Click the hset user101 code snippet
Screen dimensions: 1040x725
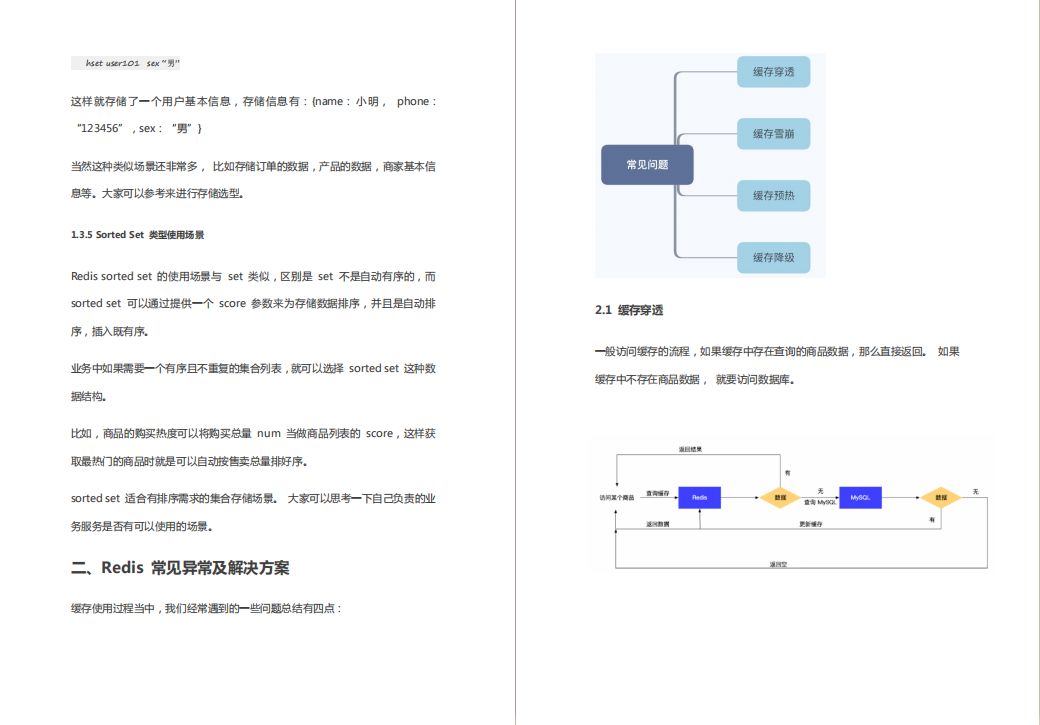[x=126, y=63]
